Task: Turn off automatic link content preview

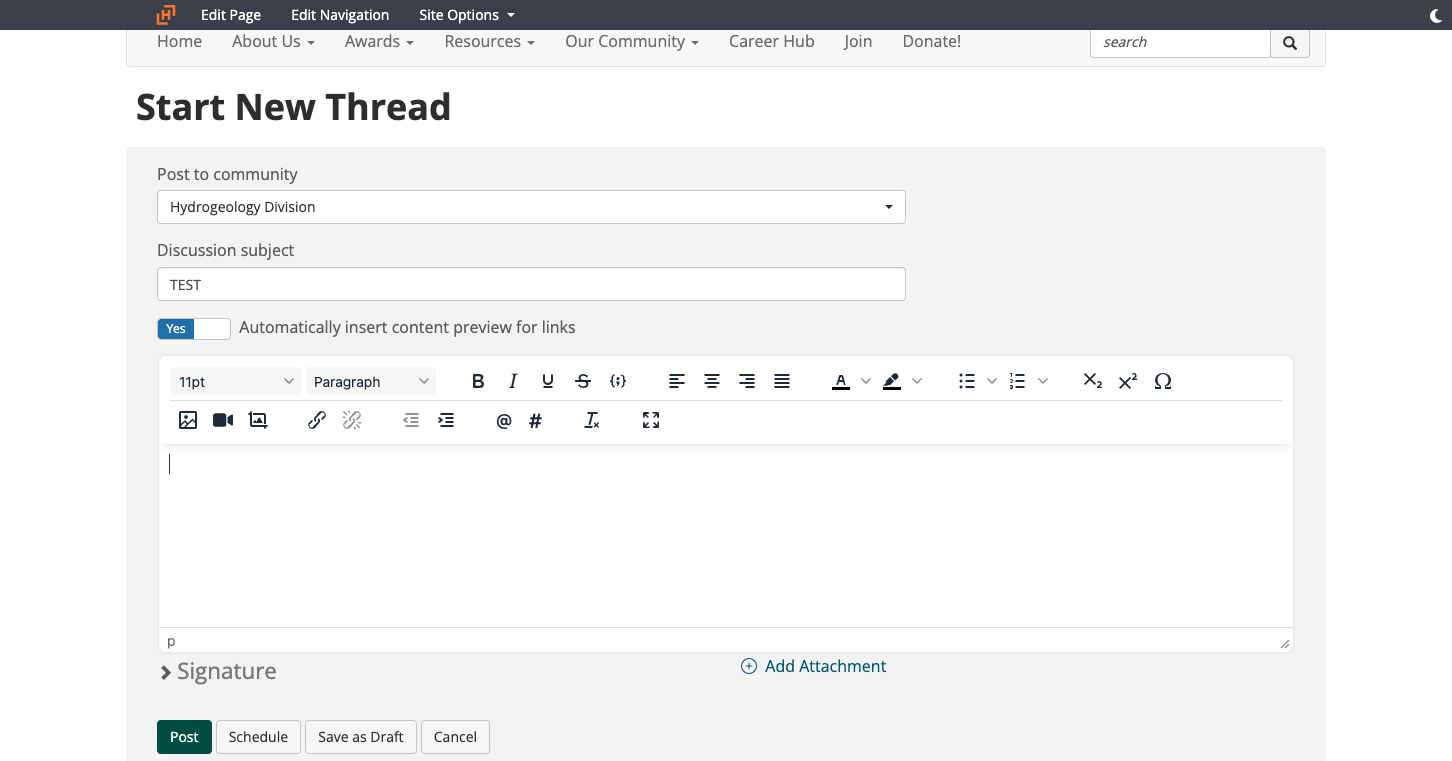Action: [194, 328]
